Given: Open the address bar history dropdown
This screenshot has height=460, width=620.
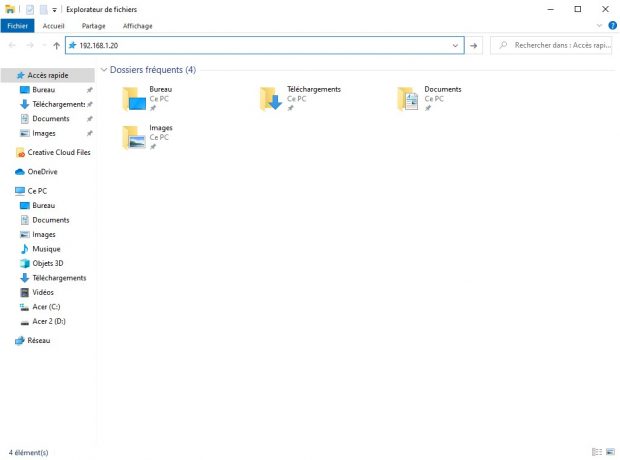Looking at the screenshot, I should coord(456,45).
